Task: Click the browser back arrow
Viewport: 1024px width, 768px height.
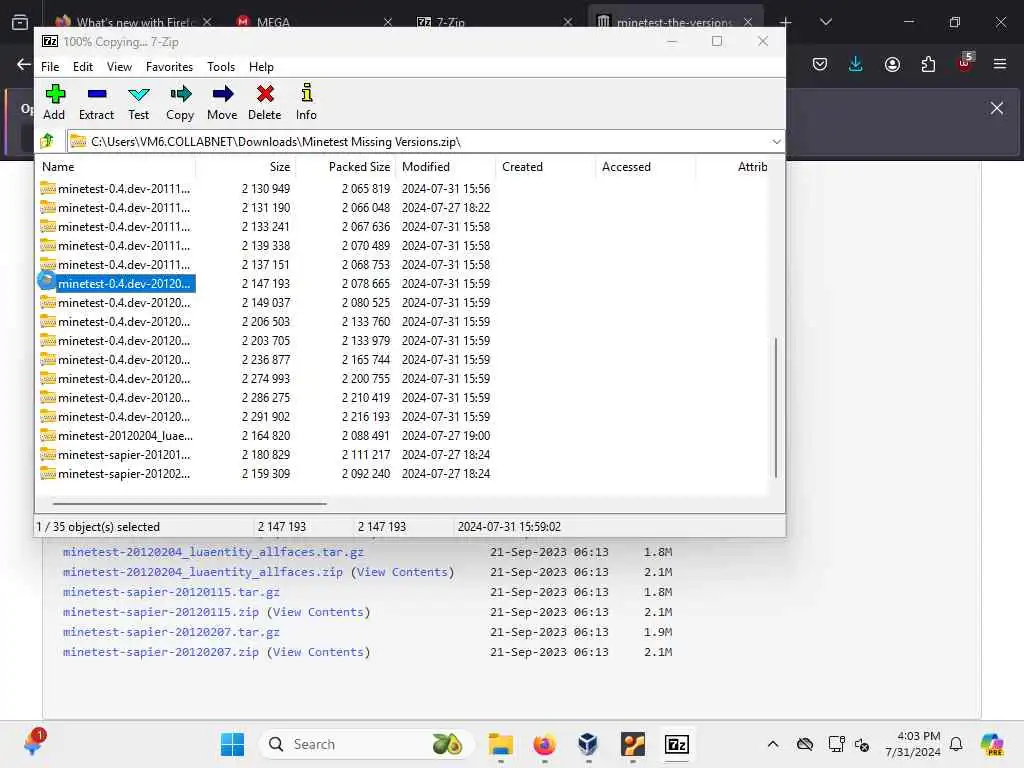Action: point(24,64)
